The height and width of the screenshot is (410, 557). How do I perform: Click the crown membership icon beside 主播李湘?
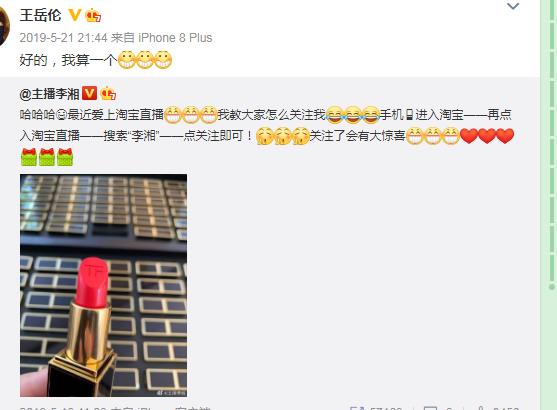pos(108,94)
